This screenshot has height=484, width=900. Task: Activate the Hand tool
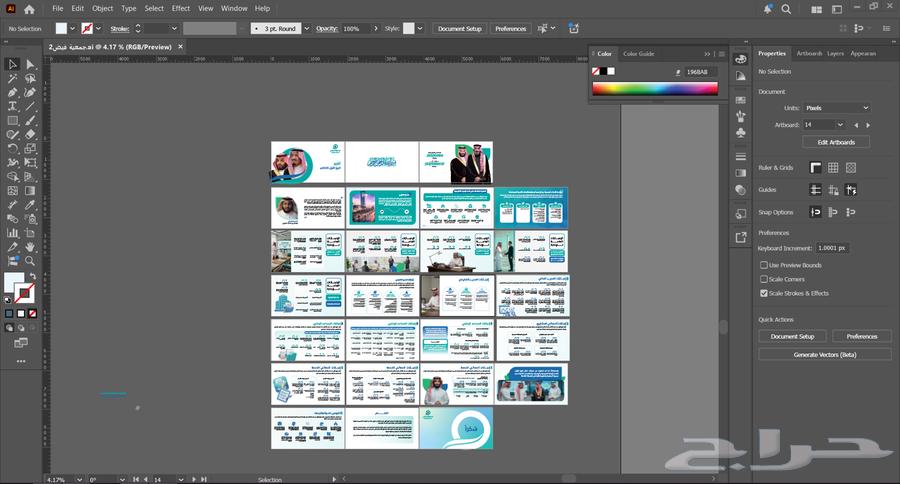point(30,247)
